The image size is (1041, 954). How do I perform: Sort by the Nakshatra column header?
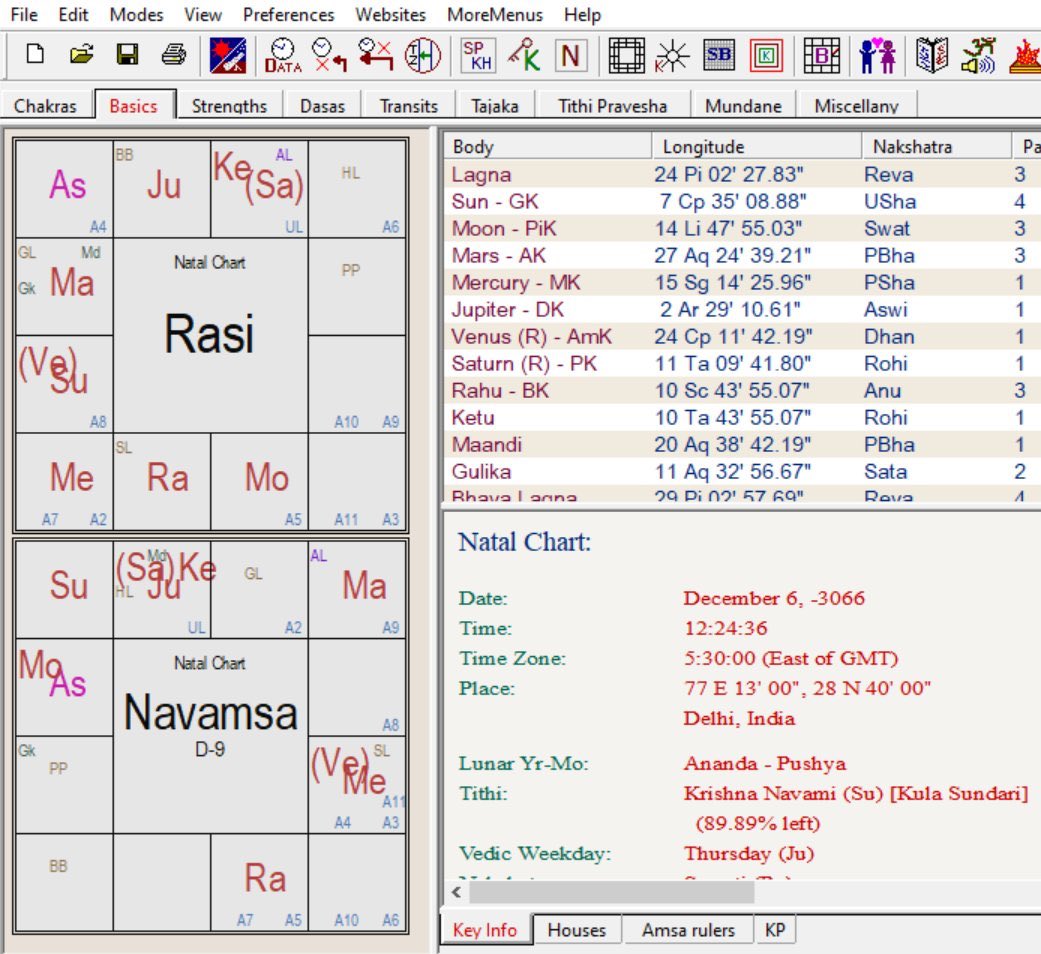936,146
